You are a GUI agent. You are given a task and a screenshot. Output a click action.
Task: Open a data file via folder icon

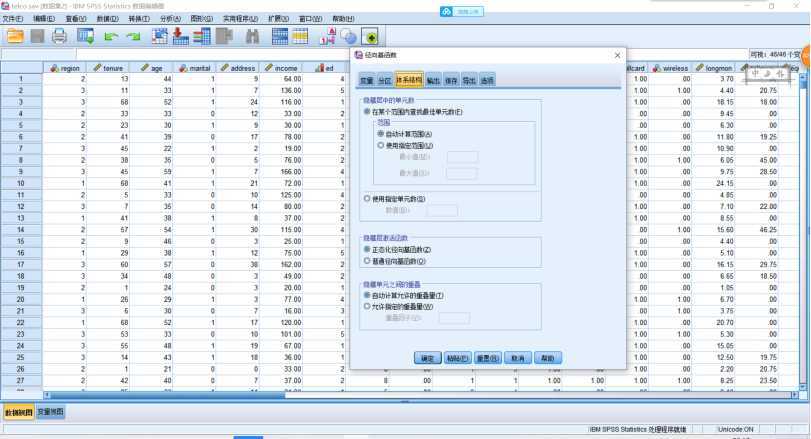pyautogui.click(x=15, y=36)
